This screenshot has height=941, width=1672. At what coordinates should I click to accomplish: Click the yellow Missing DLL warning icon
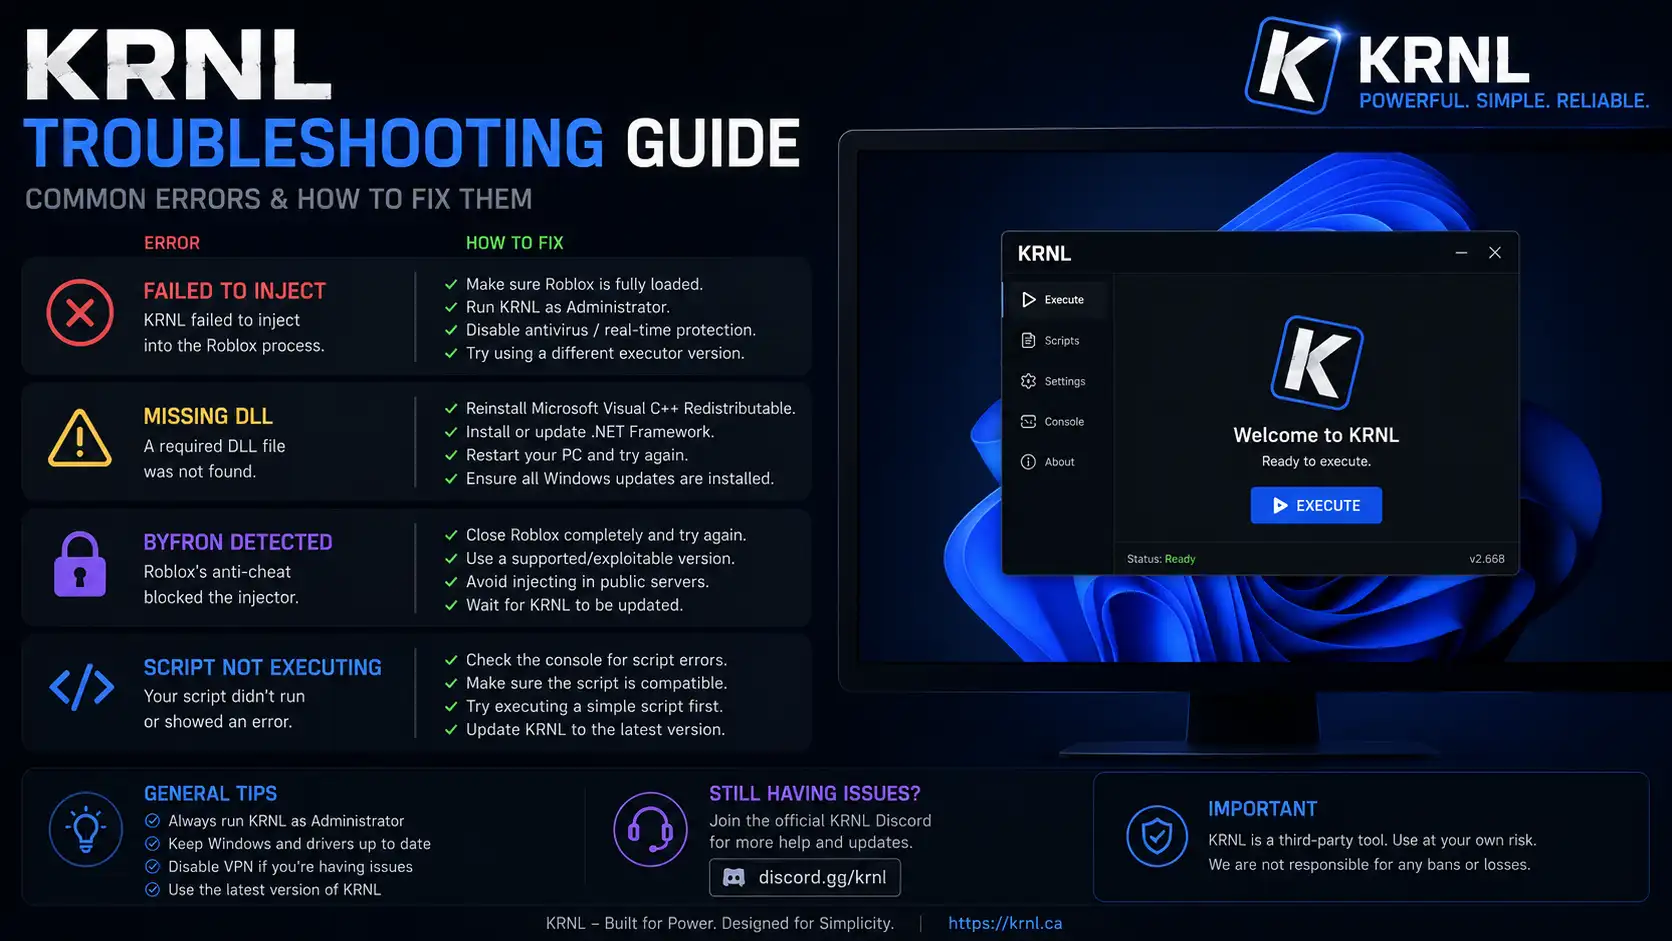pos(80,438)
